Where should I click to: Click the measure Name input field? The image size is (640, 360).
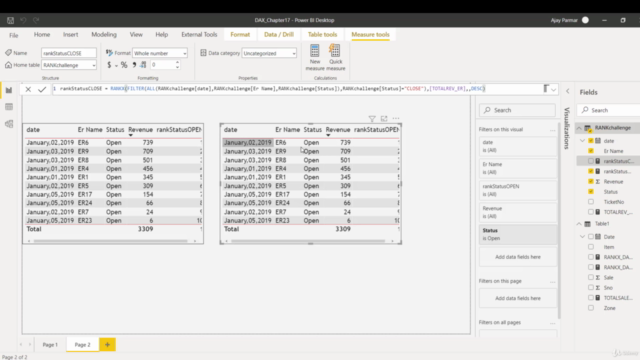pos(69,53)
